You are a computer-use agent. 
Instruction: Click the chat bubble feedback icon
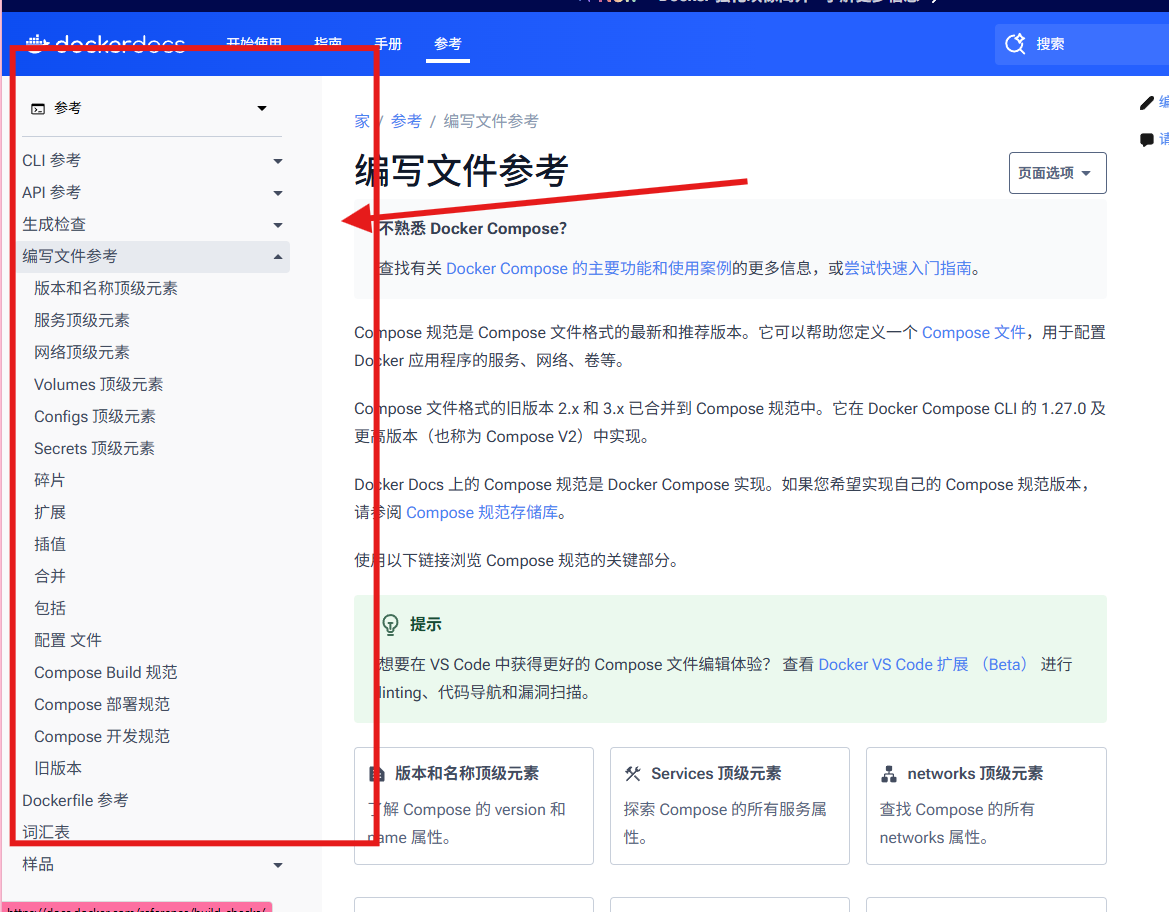pos(1147,139)
